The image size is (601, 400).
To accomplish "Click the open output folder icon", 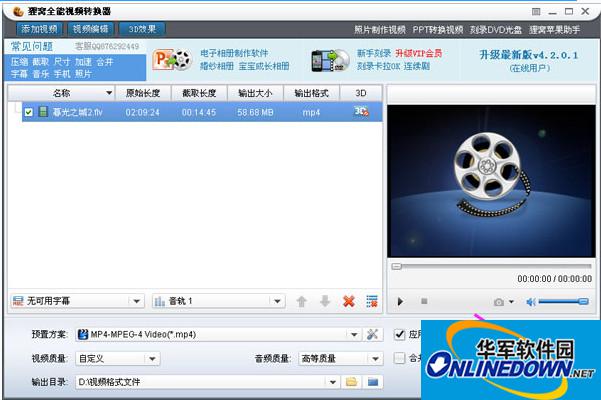I will click(x=373, y=382).
